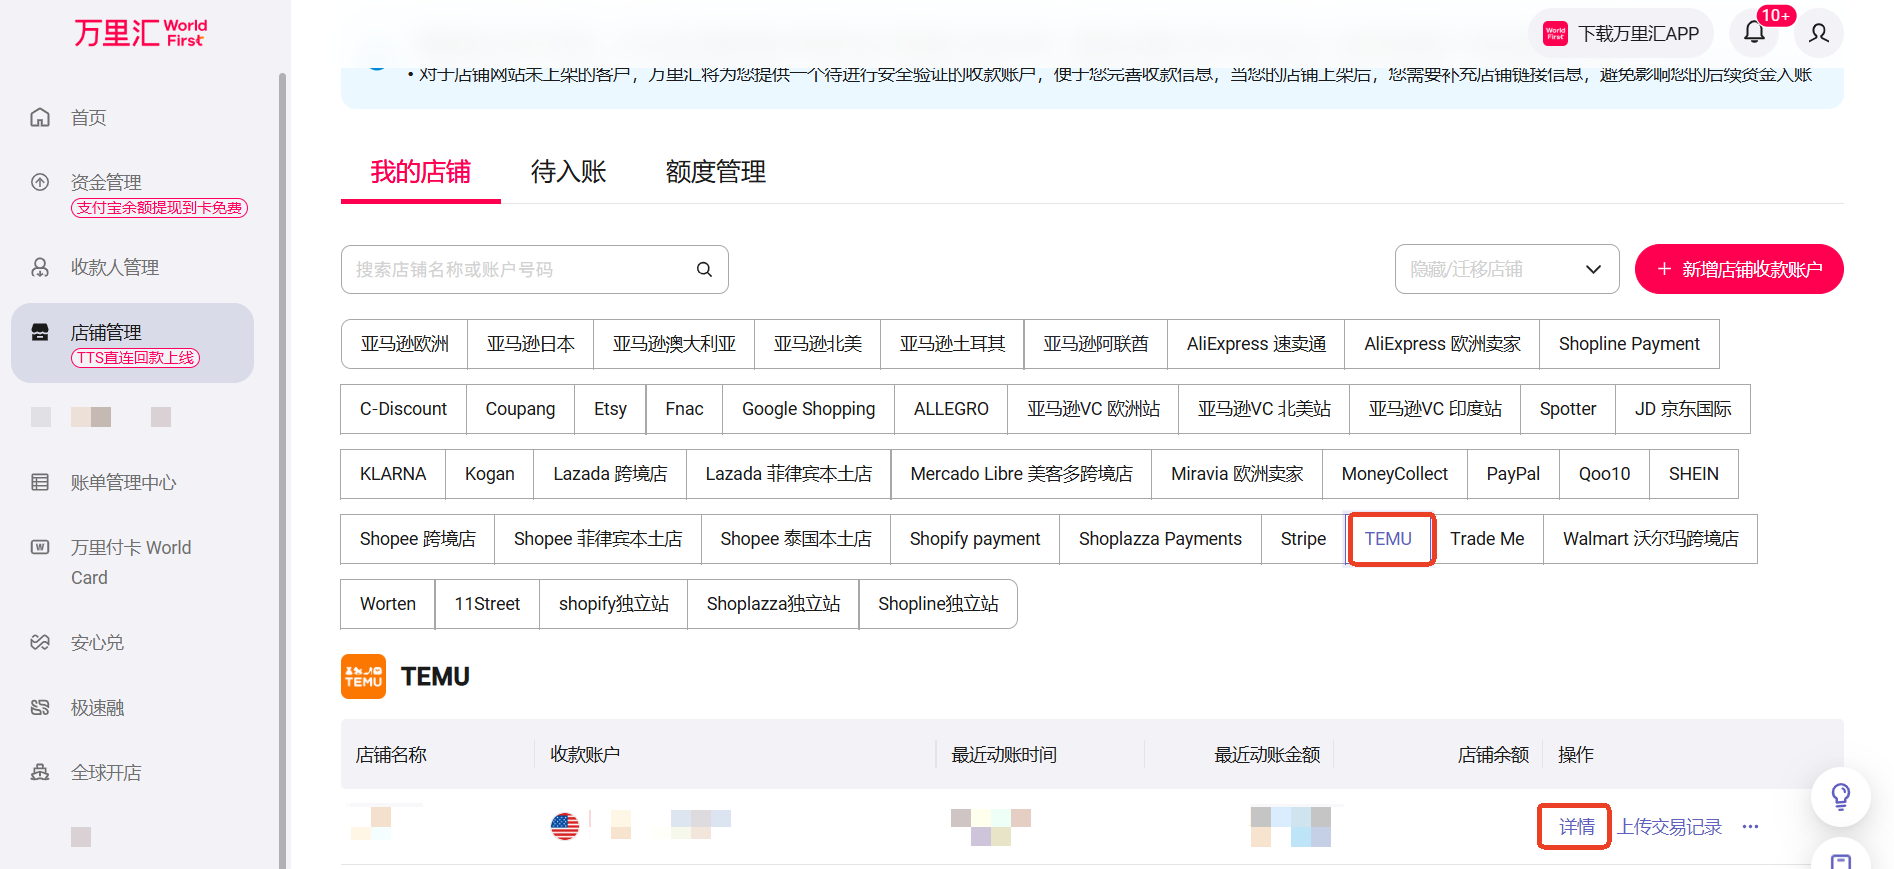Select the PayPal platform filter
The height and width of the screenshot is (869, 1894).
coord(1512,474)
